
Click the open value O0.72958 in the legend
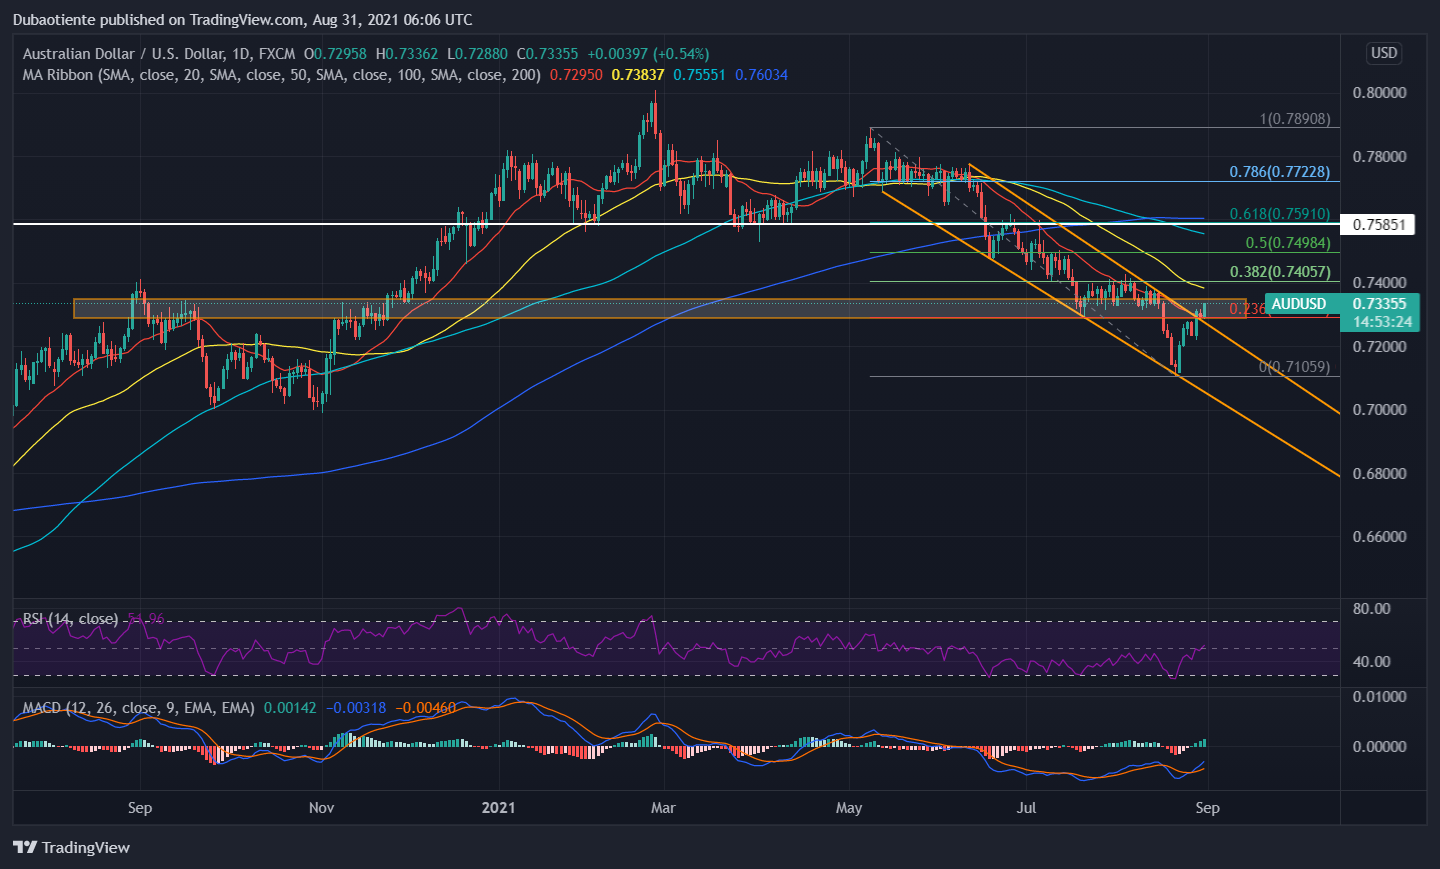(335, 54)
